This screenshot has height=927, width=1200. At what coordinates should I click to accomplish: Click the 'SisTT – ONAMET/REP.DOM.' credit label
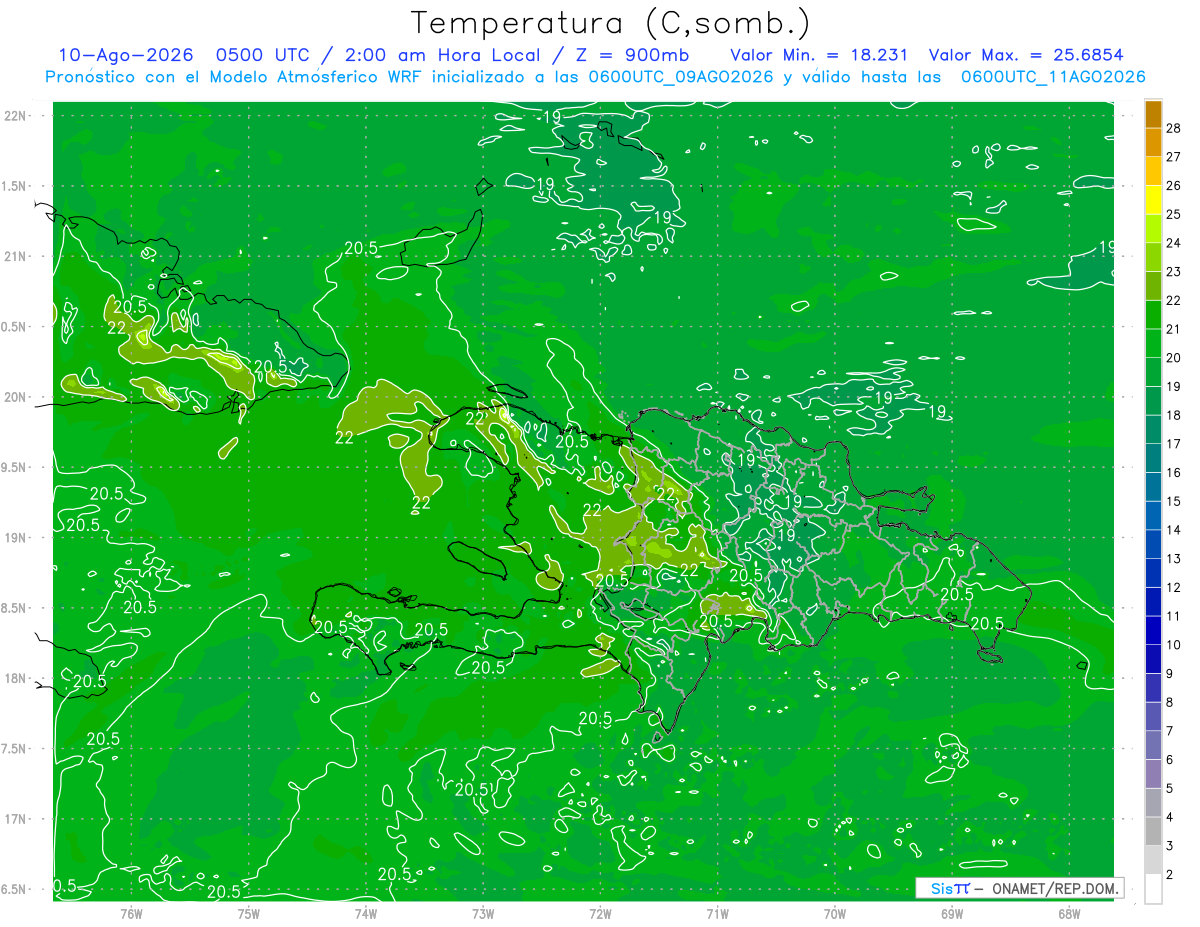tap(1020, 888)
